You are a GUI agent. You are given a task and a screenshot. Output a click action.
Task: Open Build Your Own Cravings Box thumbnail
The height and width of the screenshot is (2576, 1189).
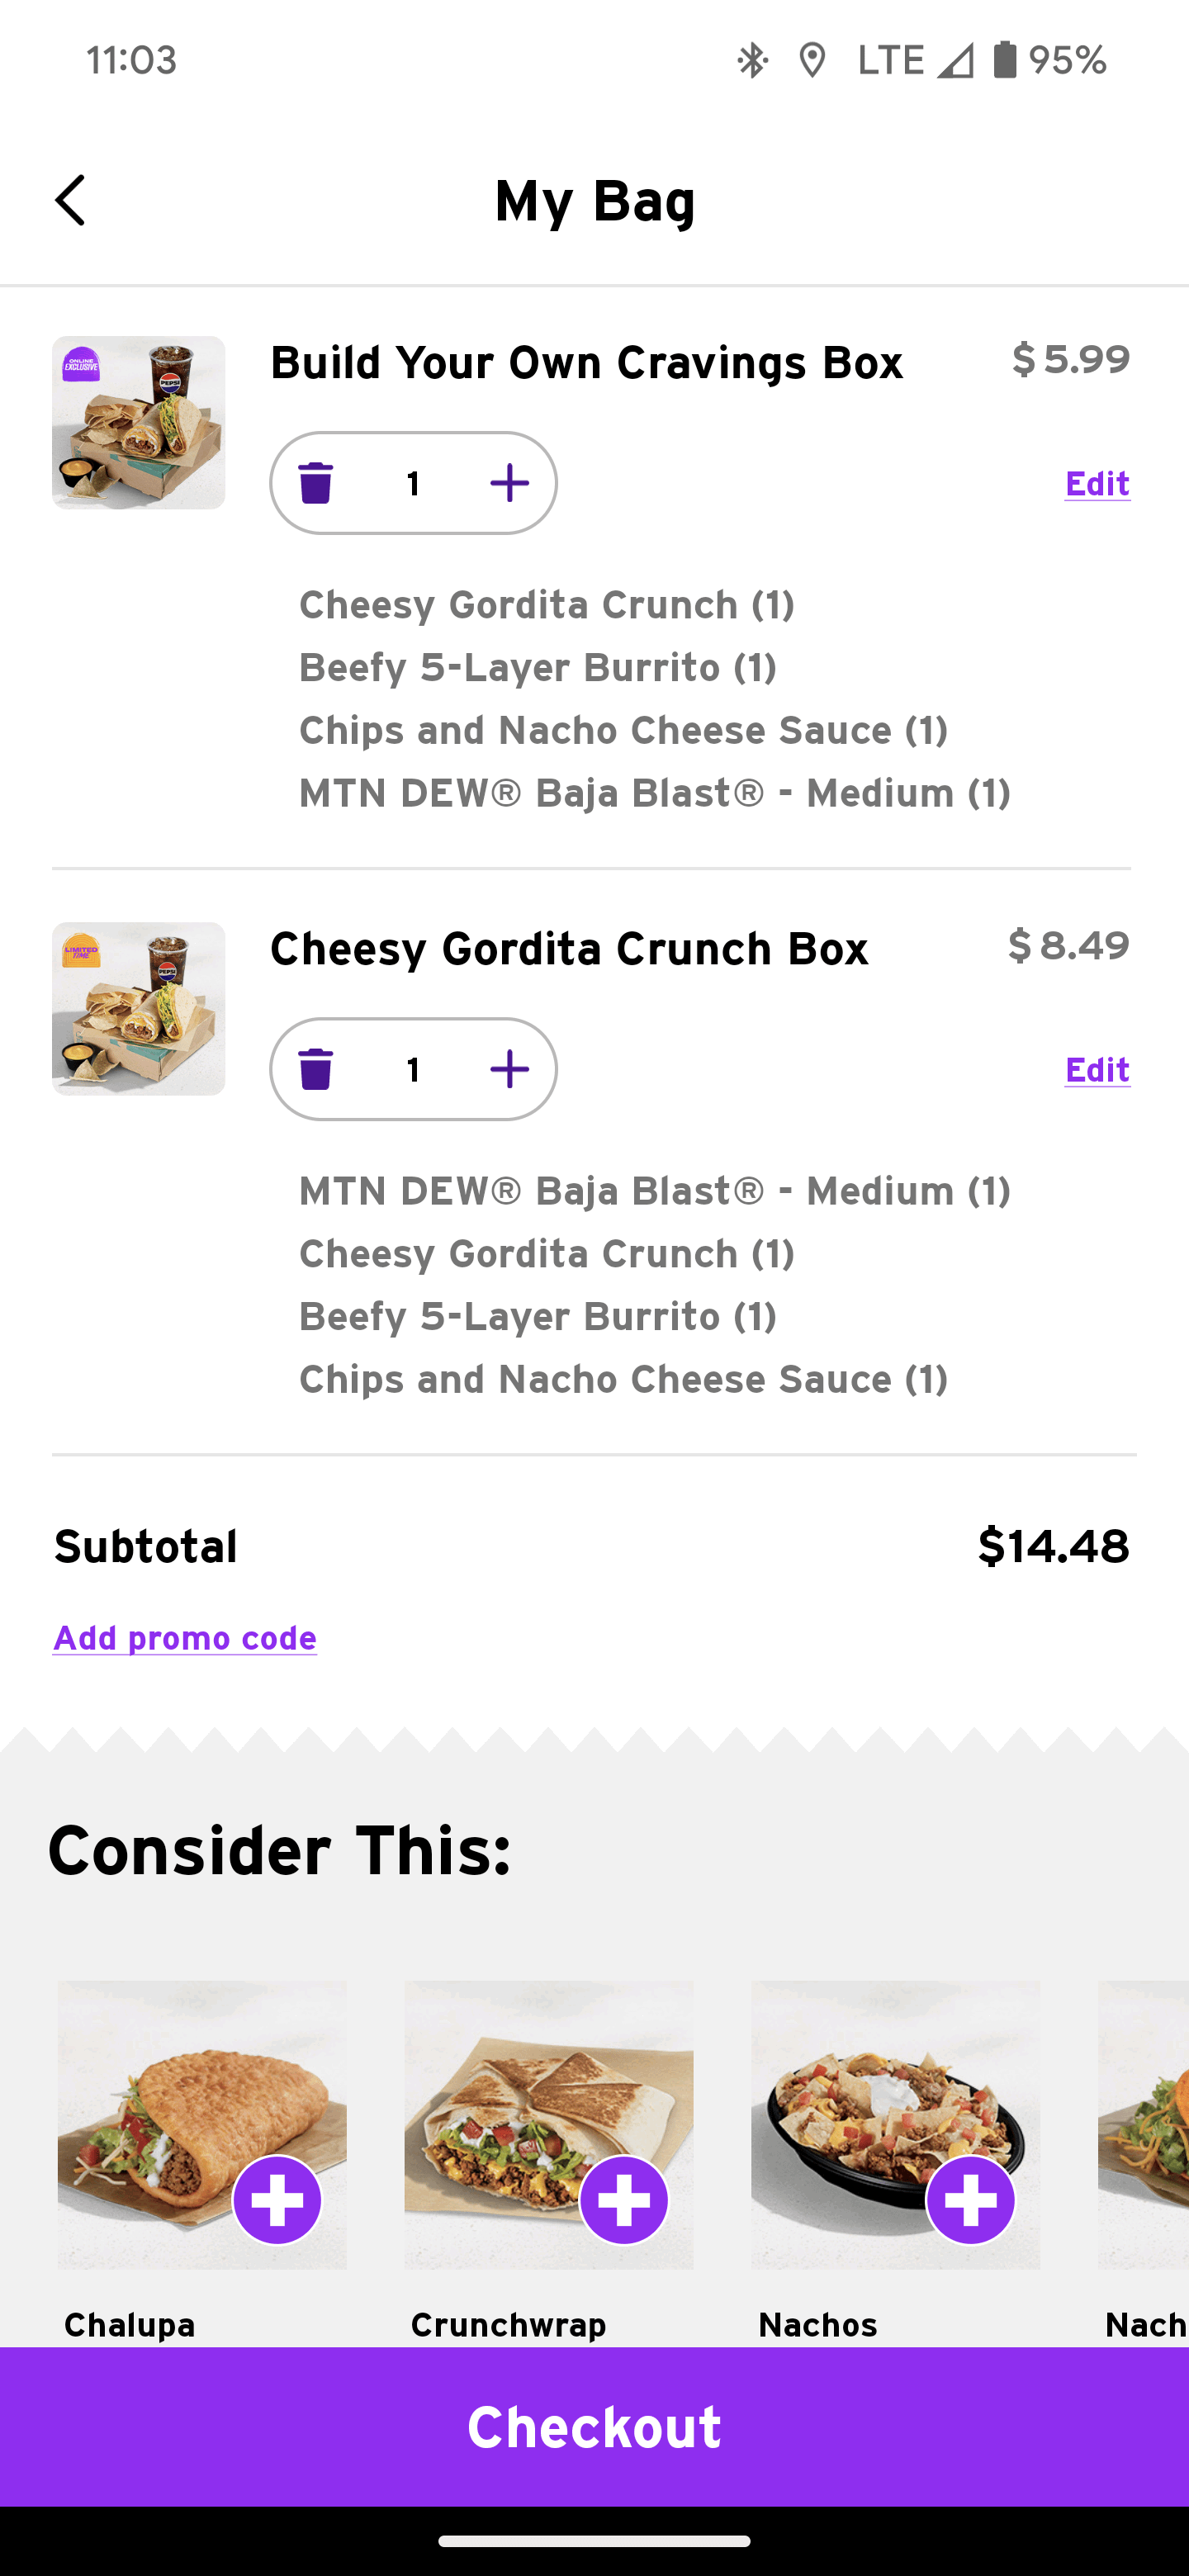click(138, 422)
